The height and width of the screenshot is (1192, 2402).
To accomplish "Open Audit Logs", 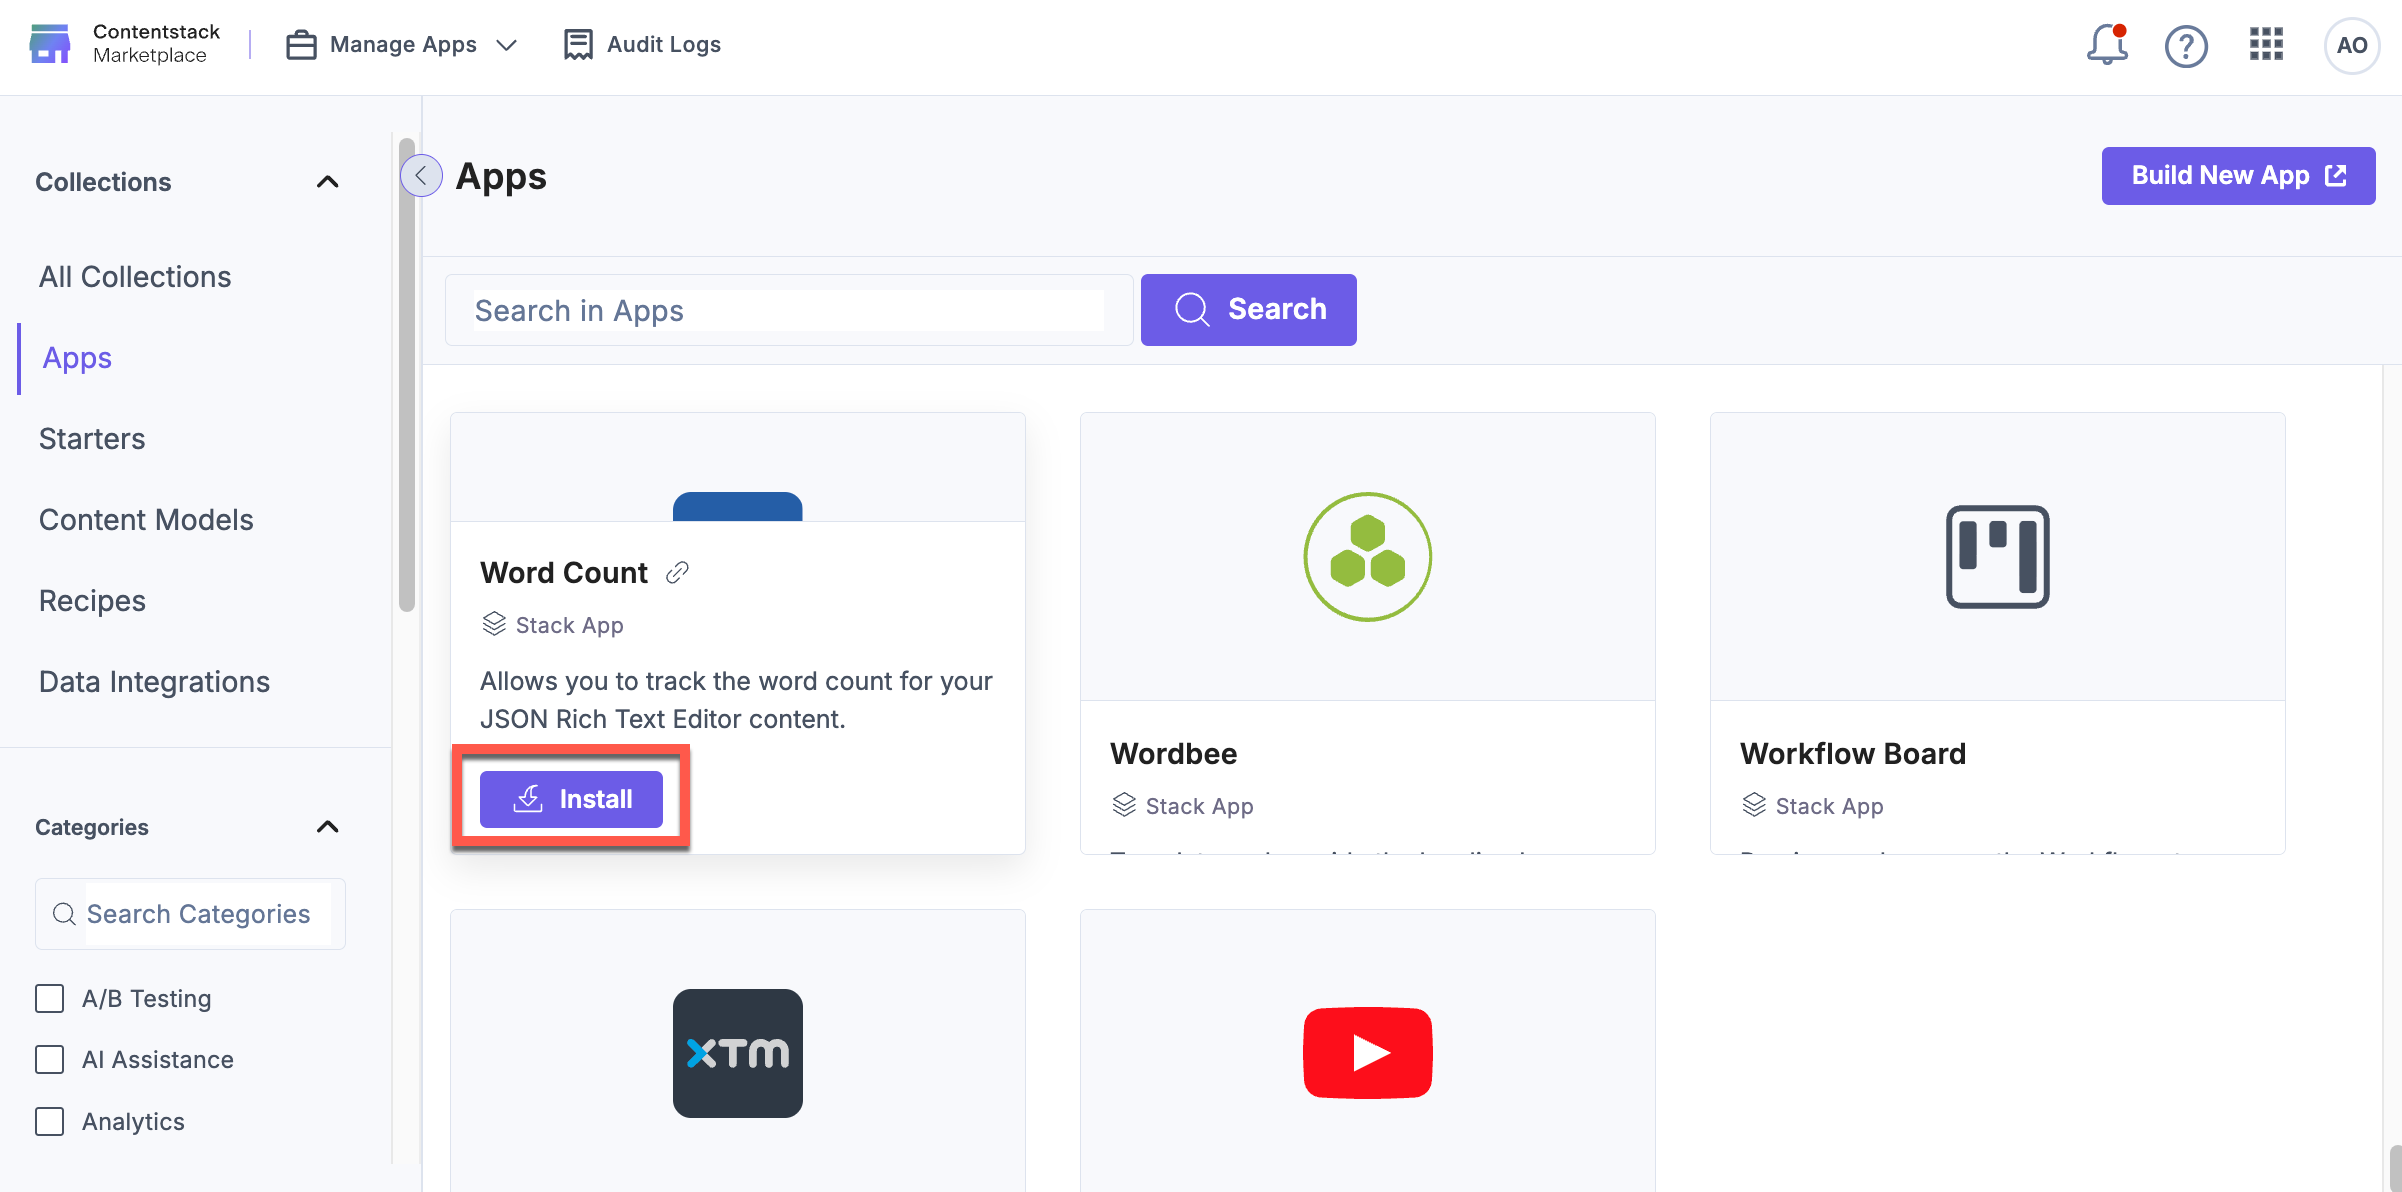I will pos(642,45).
